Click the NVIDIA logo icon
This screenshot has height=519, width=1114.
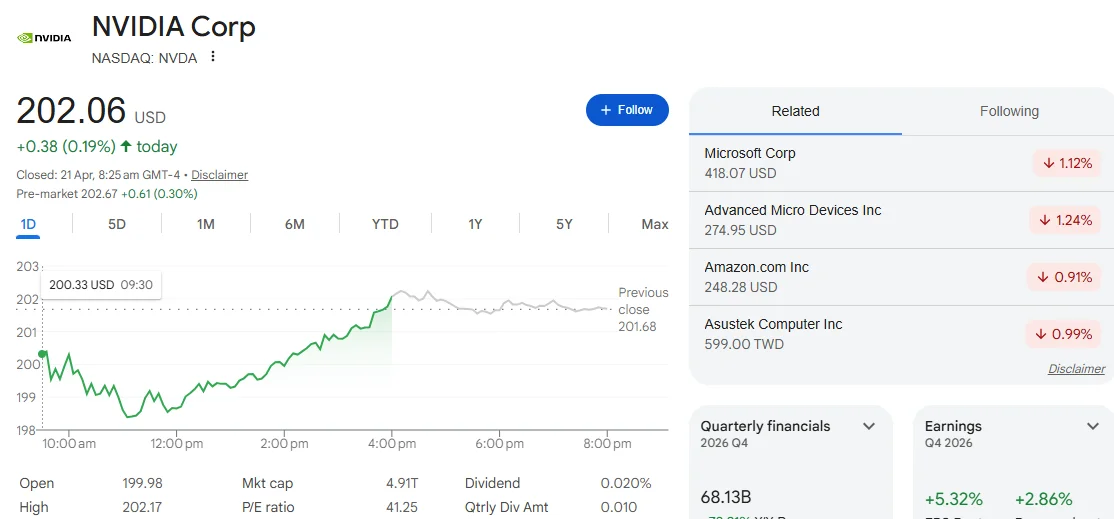click(44, 38)
